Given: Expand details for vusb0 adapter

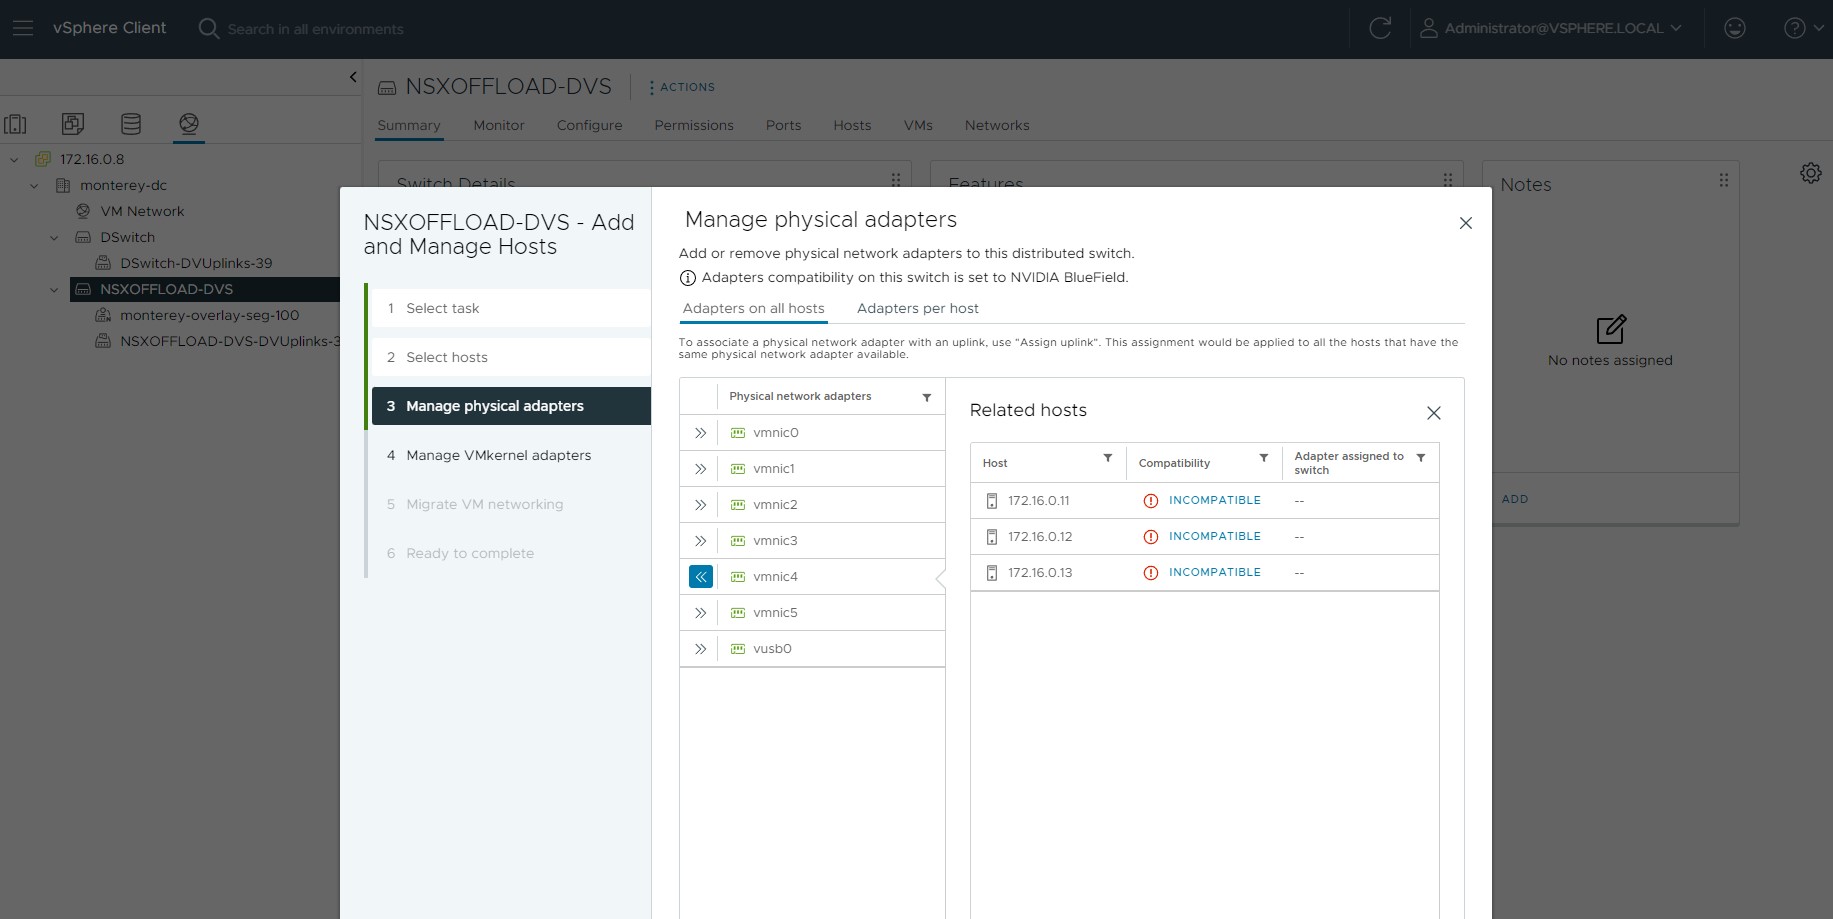Looking at the screenshot, I should [x=700, y=649].
